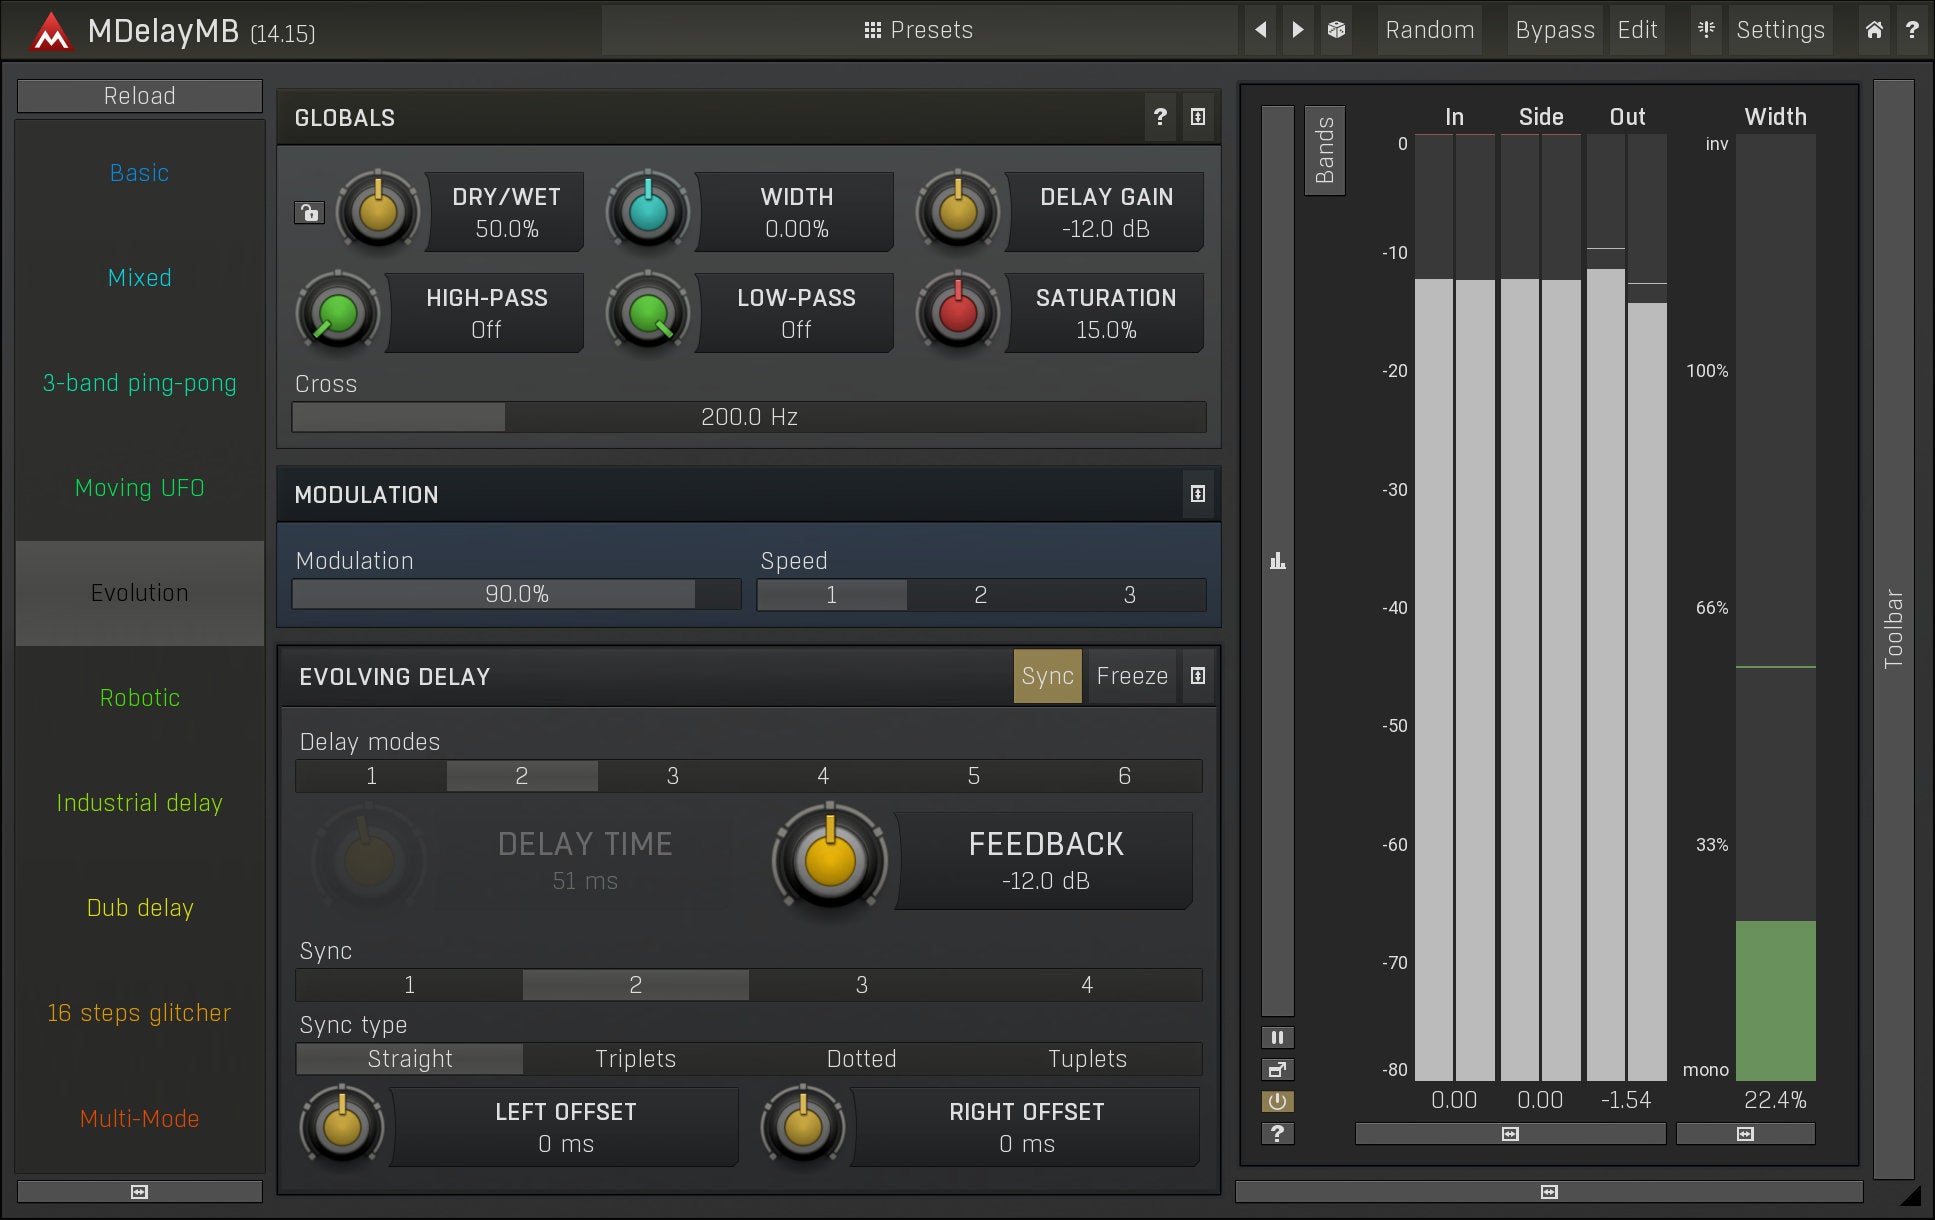
Task: Click the Random button
Action: click(x=1429, y=30)
